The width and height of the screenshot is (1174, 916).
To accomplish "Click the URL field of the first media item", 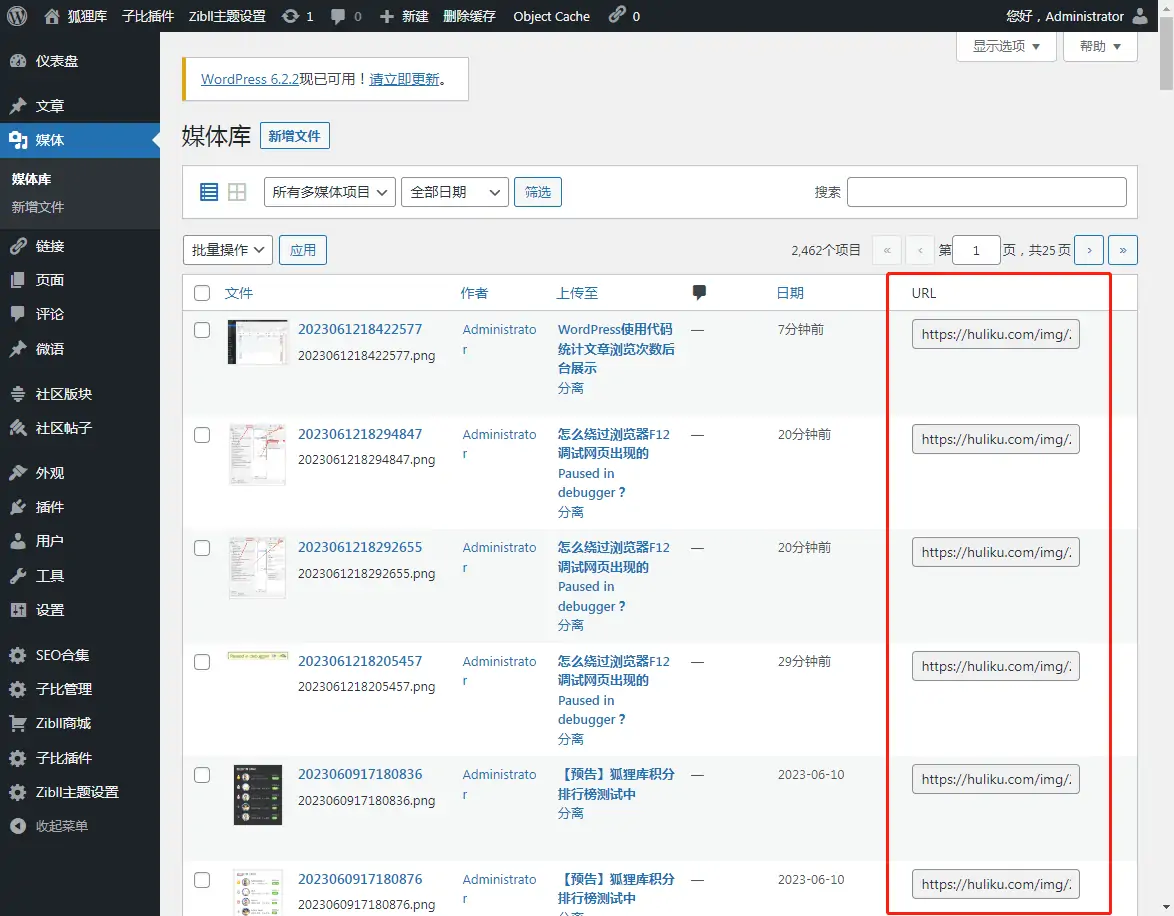I will [995, 333].
